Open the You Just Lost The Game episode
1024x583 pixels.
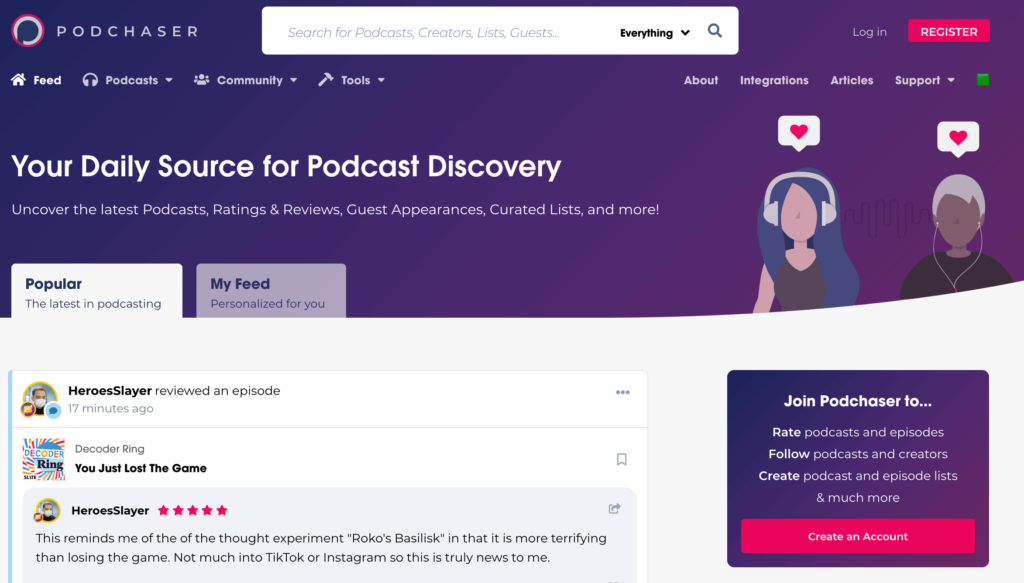(140, 468)
